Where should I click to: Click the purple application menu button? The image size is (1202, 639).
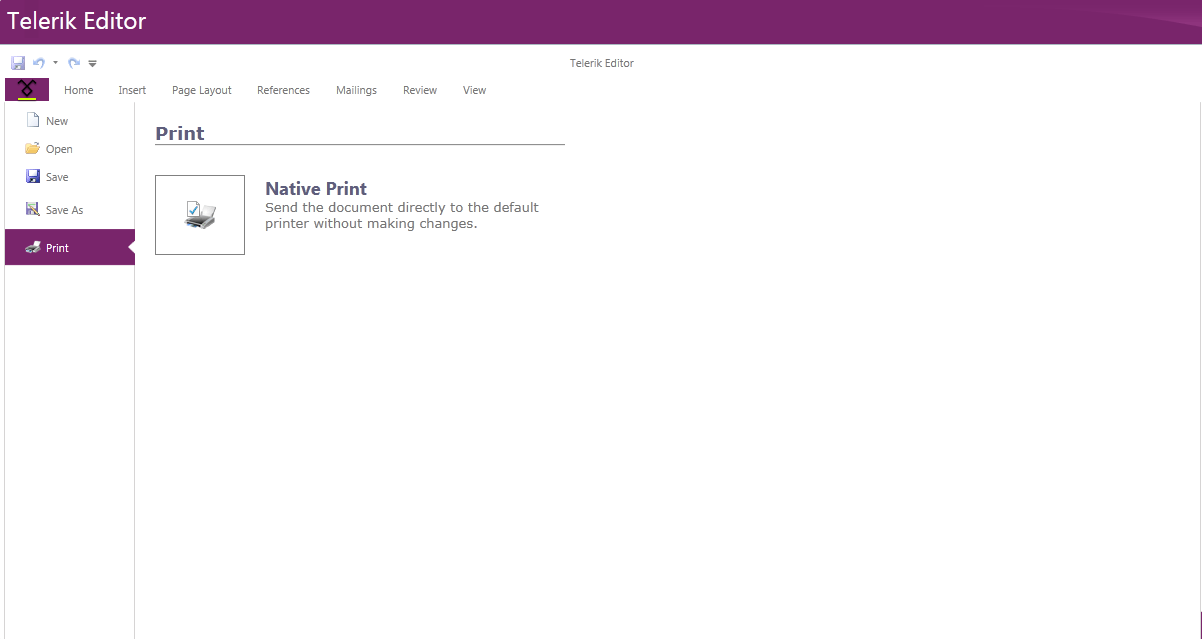(27, 90)
